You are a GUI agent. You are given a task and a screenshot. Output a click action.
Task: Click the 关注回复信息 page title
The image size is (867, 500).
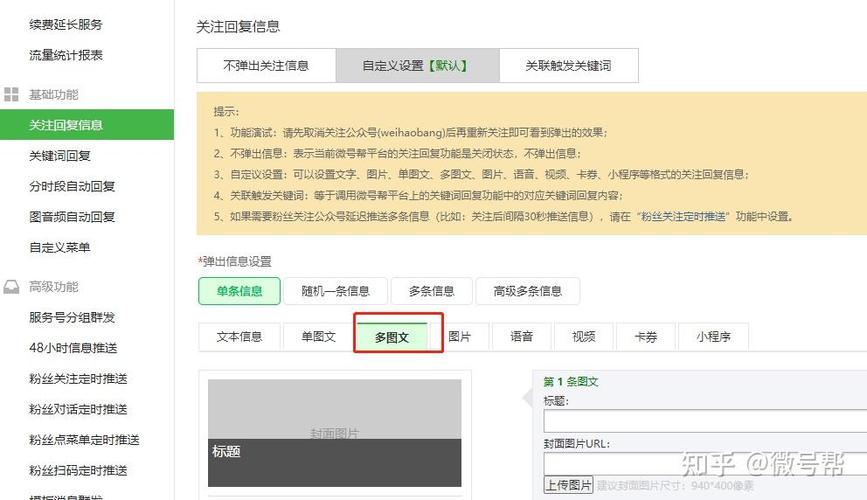[x=238, y=27]
